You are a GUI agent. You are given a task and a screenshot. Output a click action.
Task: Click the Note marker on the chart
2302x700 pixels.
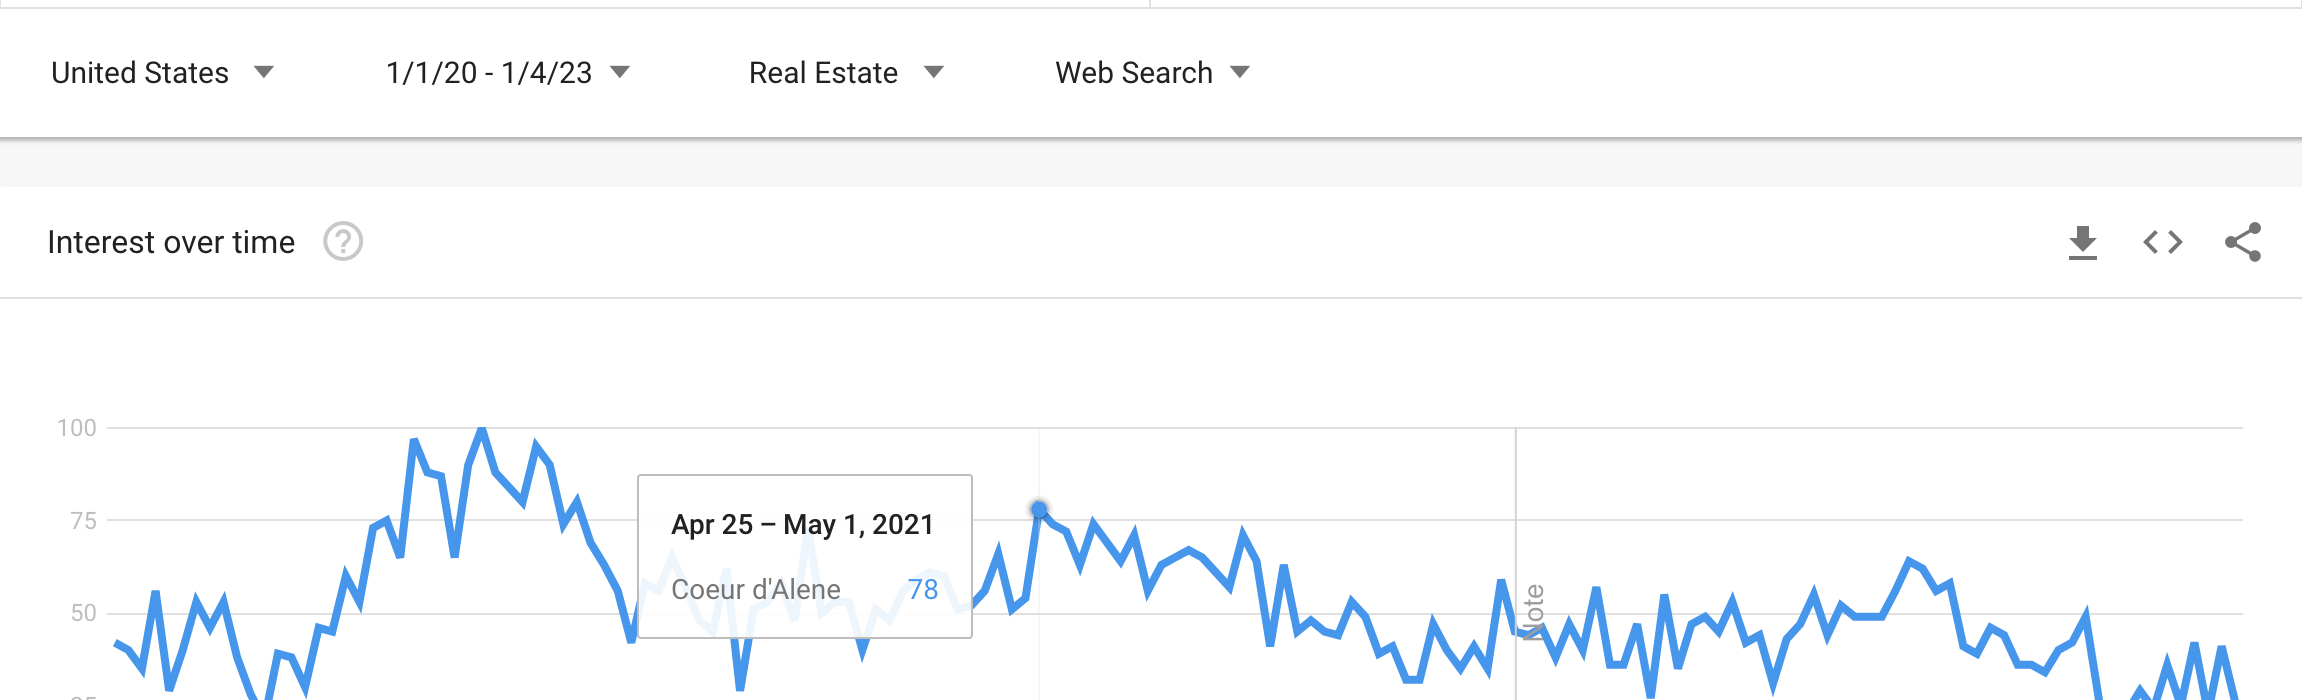(1534, 612)
